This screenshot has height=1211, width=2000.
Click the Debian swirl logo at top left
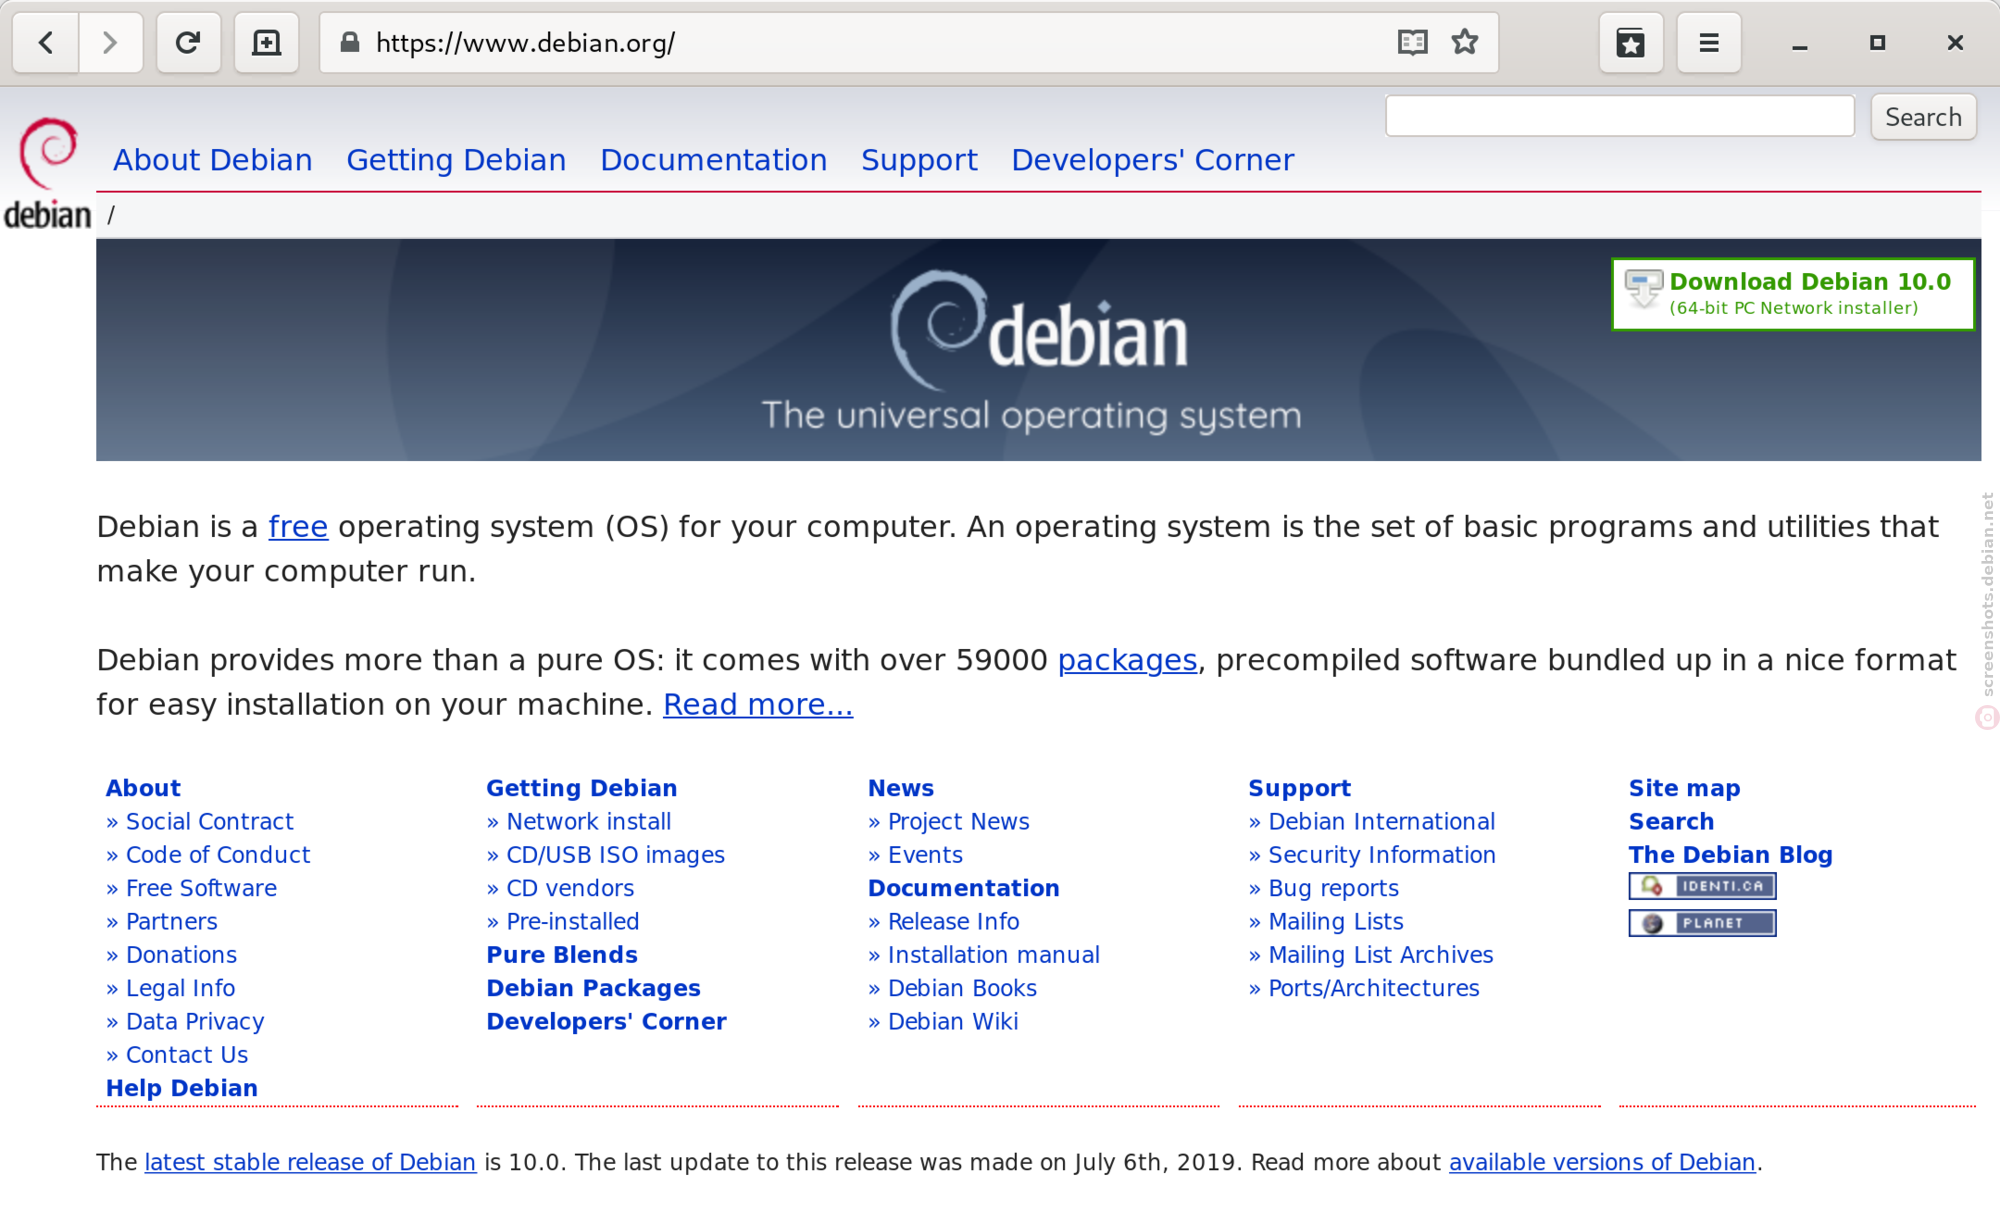48,174
